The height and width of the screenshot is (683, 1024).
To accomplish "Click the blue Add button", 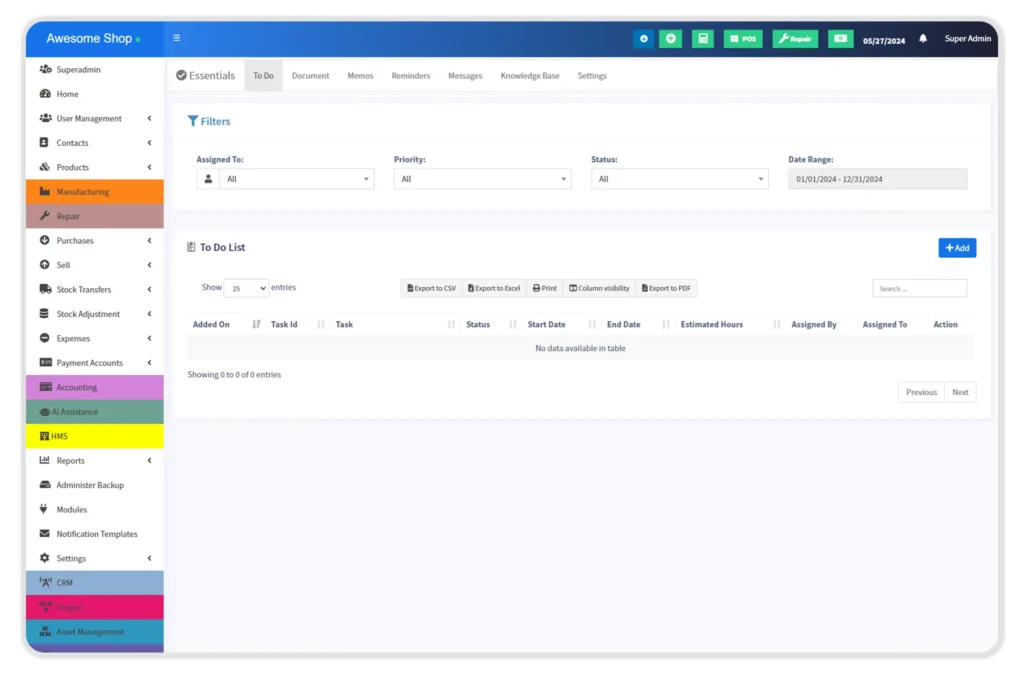I will coord(957,248).
